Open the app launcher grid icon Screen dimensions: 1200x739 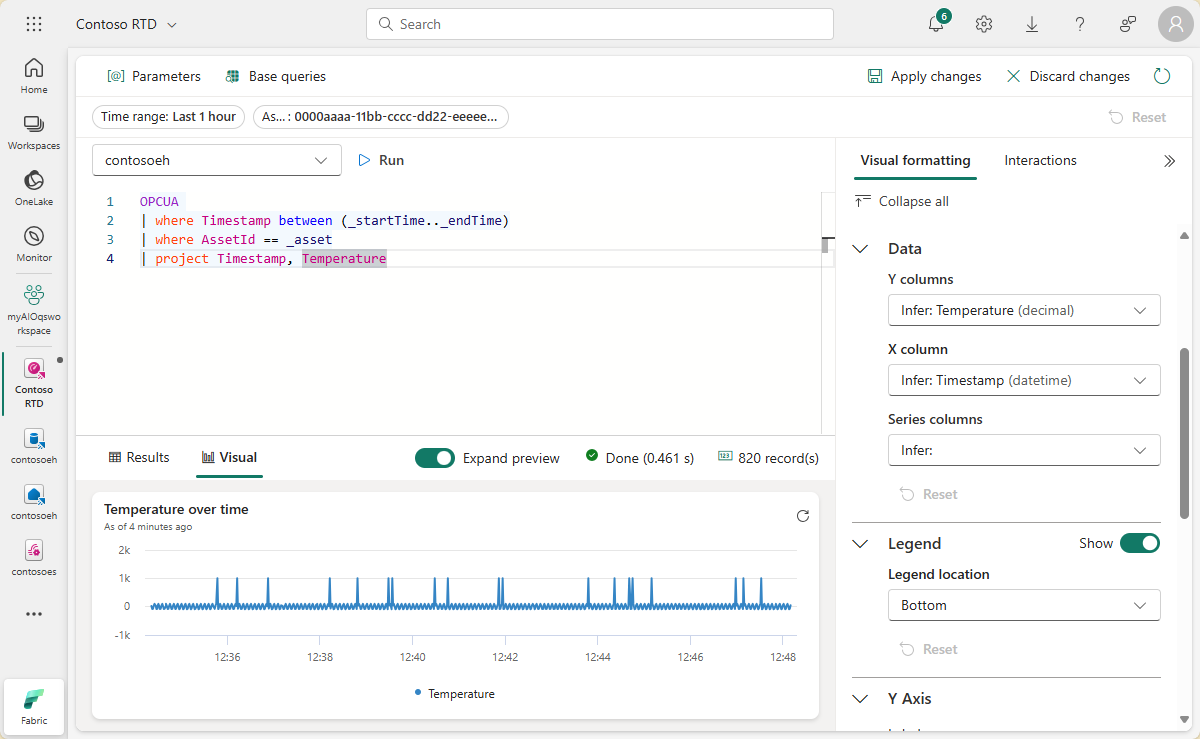pyautogui.click(x=33, y=24)
